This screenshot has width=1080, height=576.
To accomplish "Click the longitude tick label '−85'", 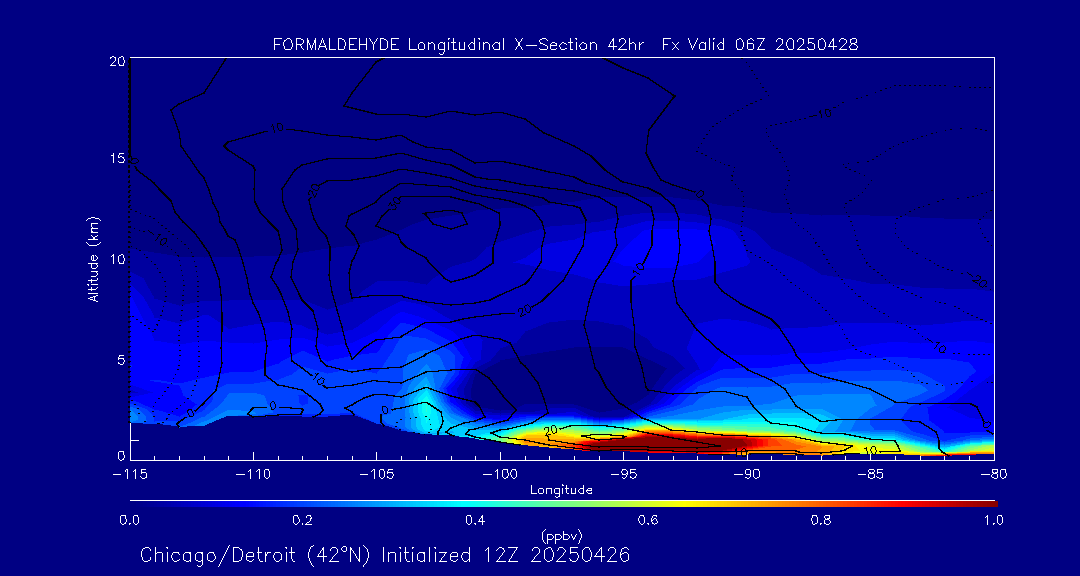I will 871,475.
